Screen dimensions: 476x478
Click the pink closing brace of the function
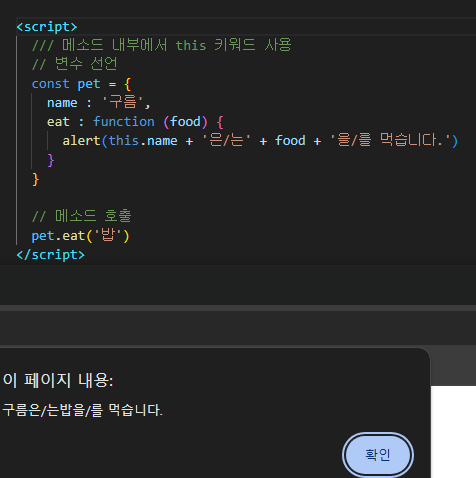tap(51, 160)
